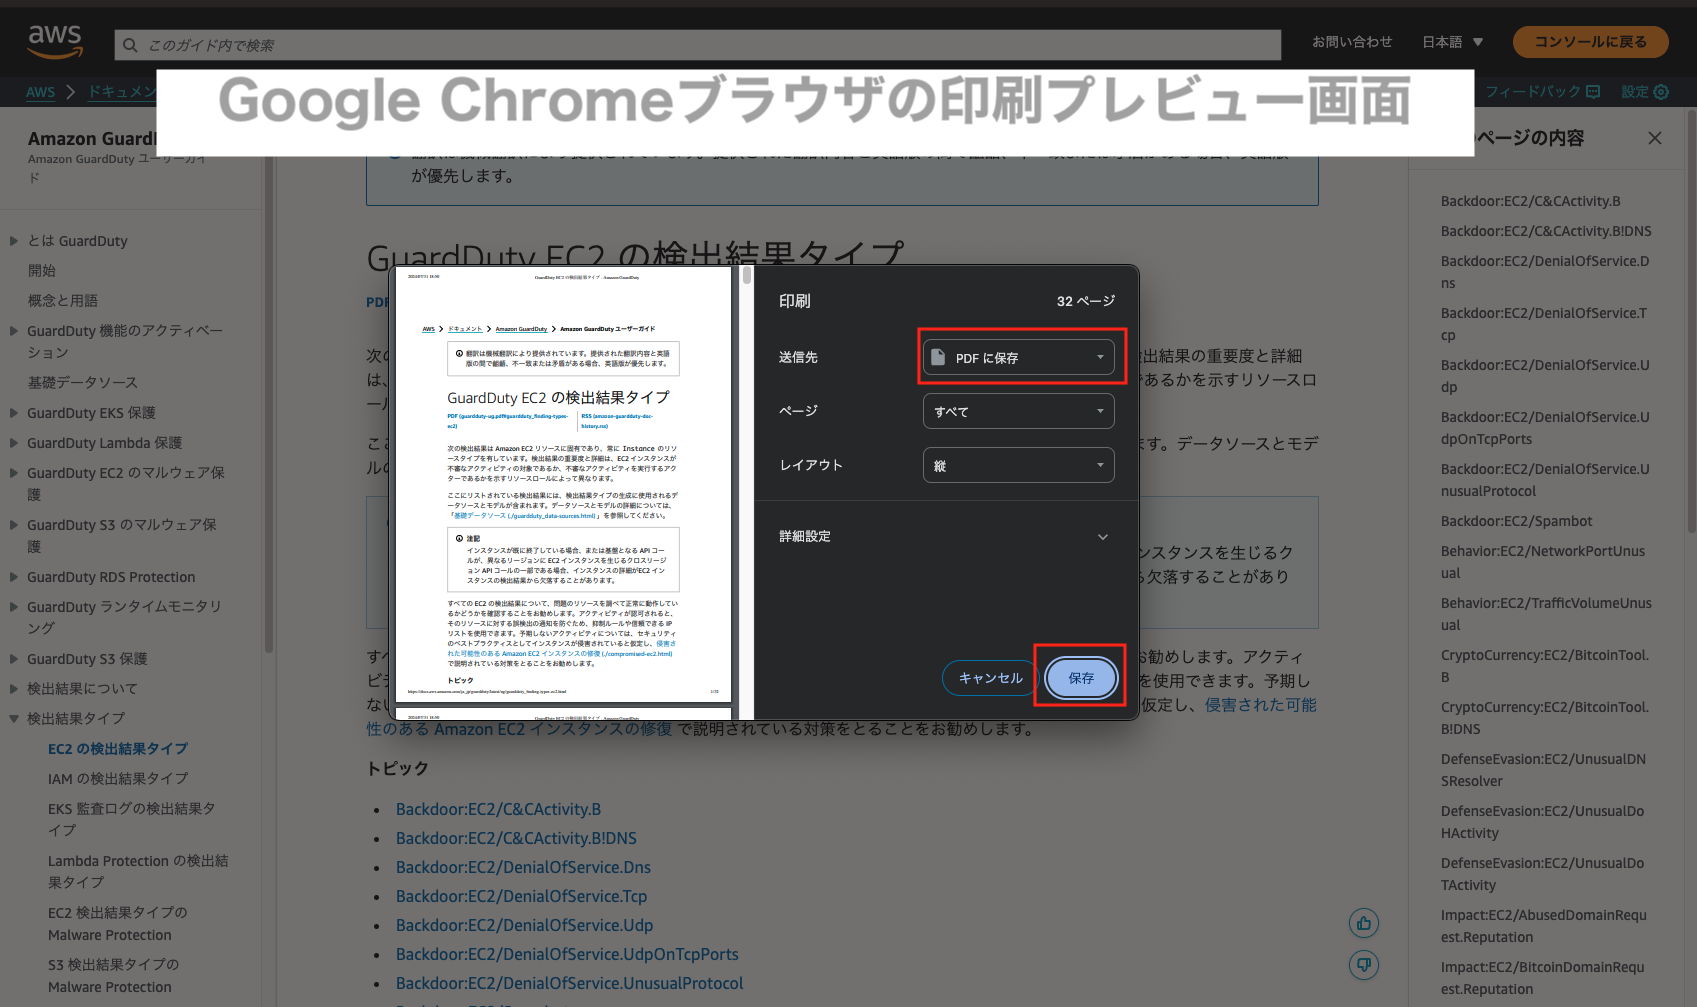Click the print preview scrollbar
This screenshot has height=1007, width=1697.
(746, 276)
